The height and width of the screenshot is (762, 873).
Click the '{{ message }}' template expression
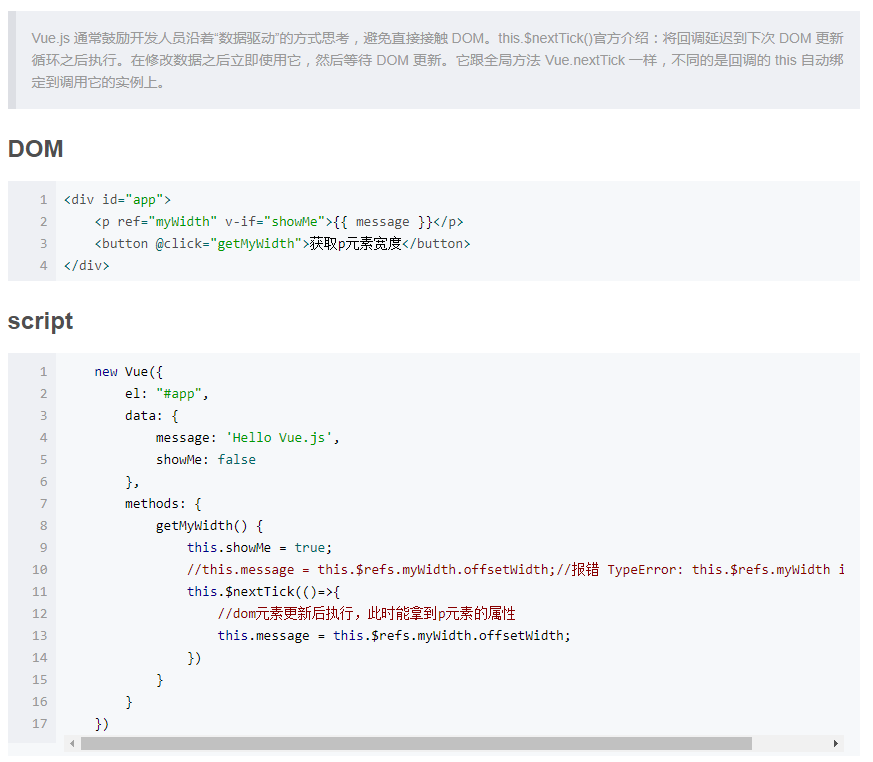(383, 222)
